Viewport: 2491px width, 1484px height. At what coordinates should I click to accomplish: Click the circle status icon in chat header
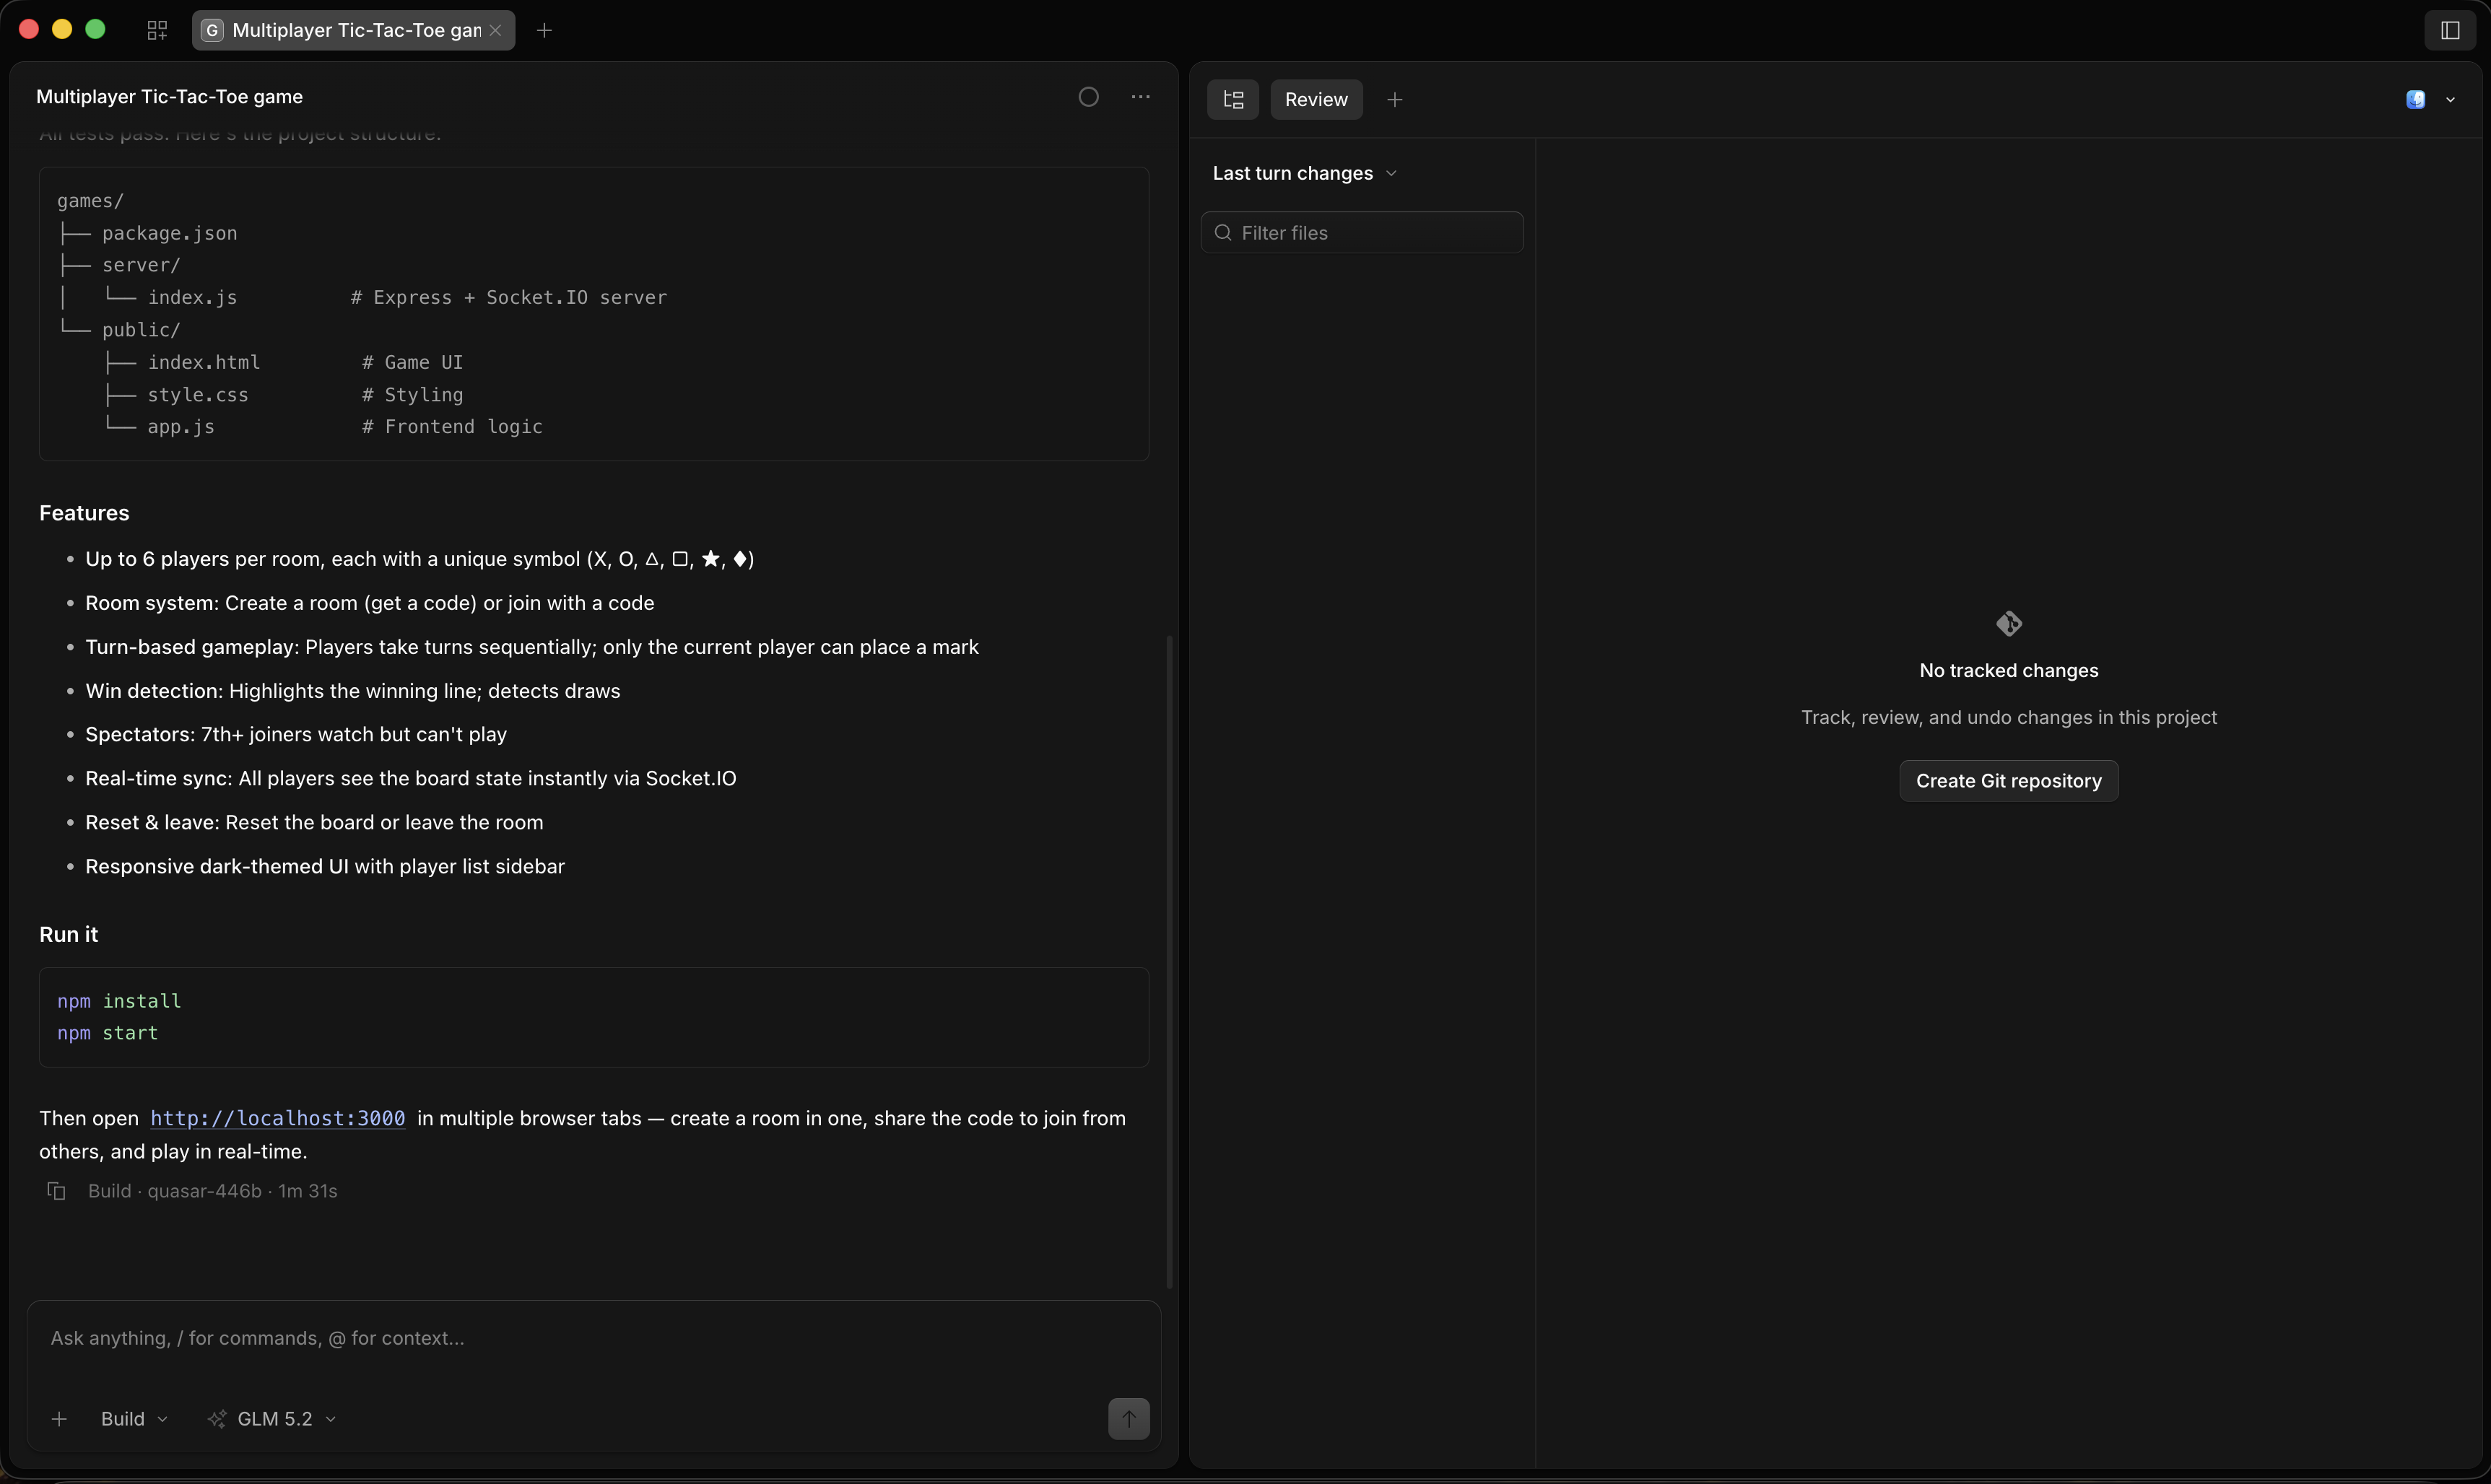(1089, 97)
